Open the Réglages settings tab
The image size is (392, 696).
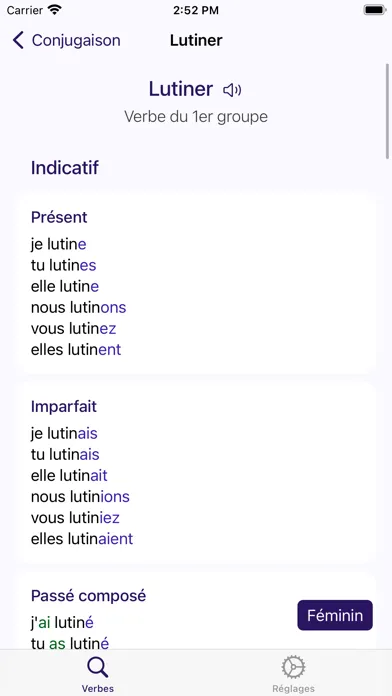pos(293,674)
